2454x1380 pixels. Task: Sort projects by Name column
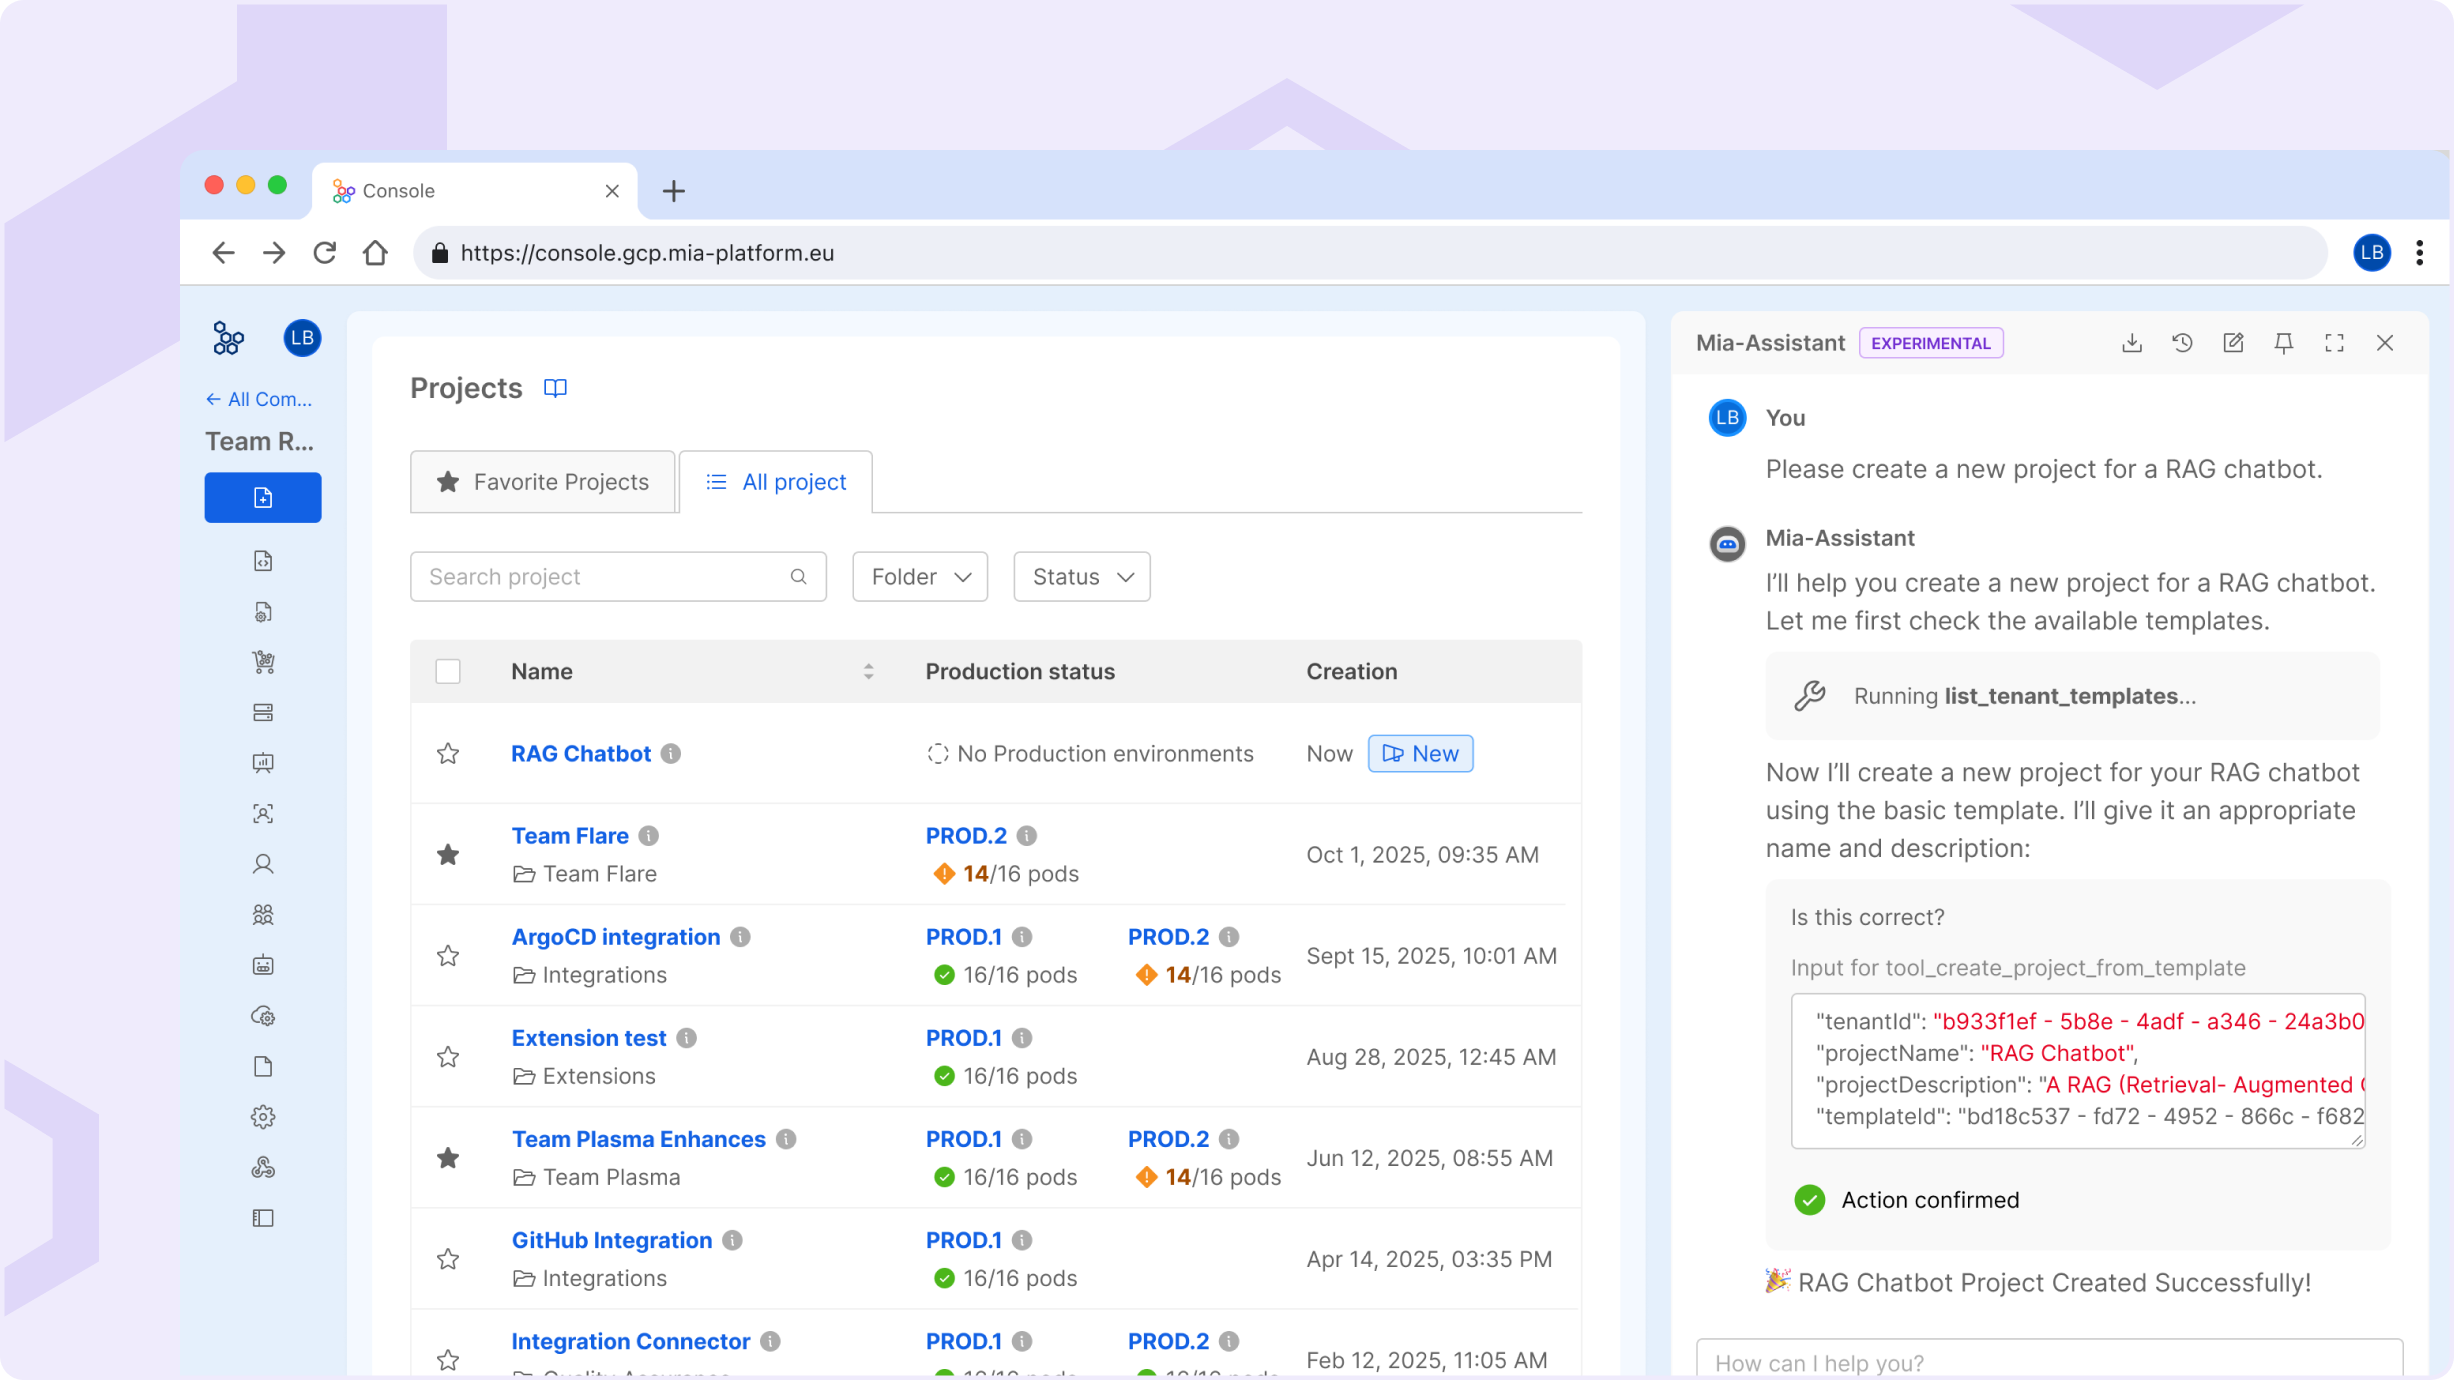click(868, 671)
